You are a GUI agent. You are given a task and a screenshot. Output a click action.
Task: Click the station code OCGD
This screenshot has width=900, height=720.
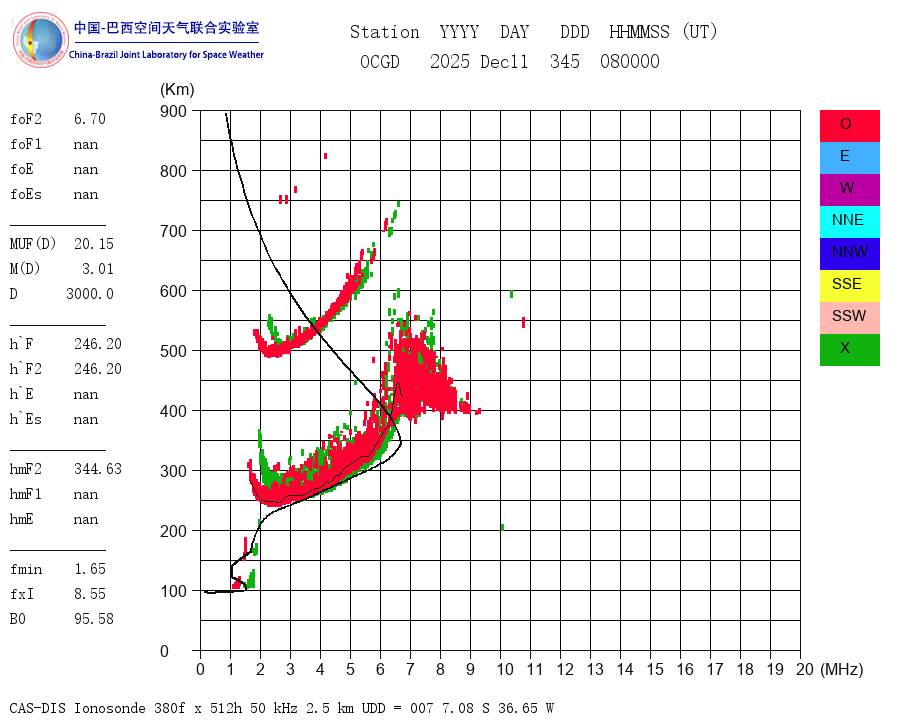tap(379, 61)
